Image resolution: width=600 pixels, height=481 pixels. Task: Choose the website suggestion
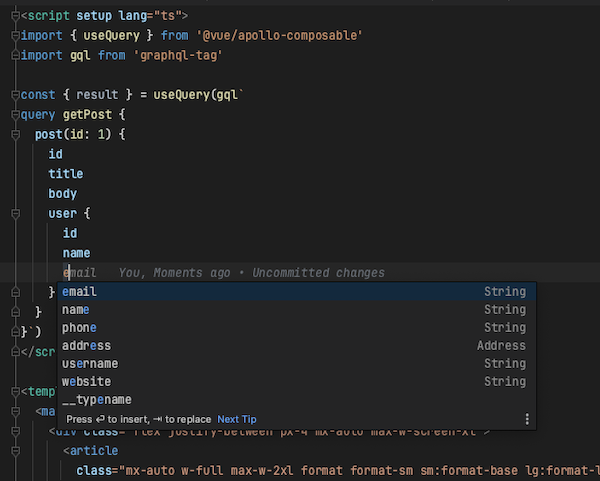(x=87, y=382)
